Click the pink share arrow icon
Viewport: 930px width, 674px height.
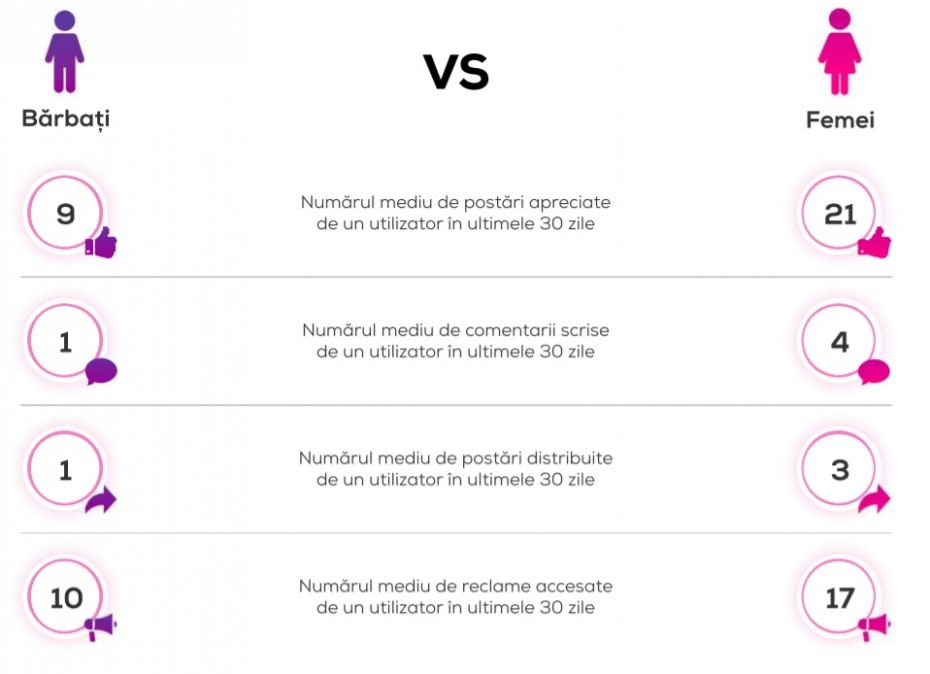coord(874,500)
